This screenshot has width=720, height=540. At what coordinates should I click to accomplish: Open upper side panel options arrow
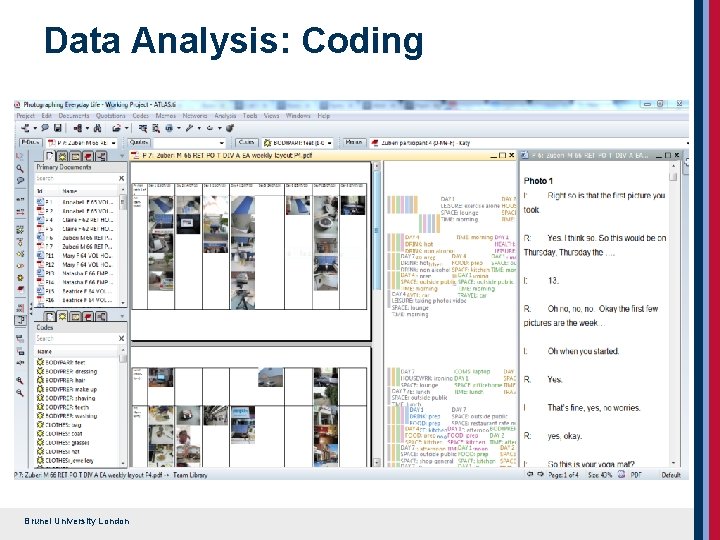coord(121,156)
